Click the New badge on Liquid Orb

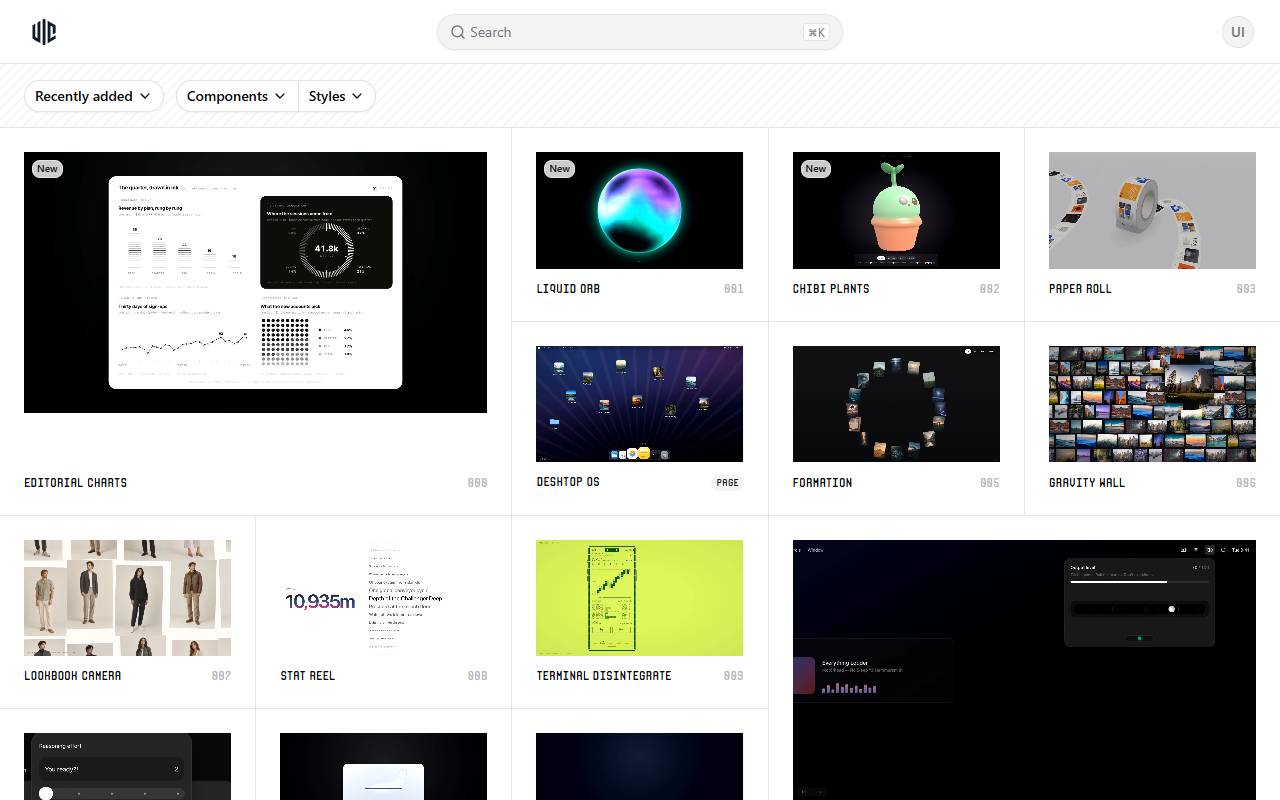(559, 169)
